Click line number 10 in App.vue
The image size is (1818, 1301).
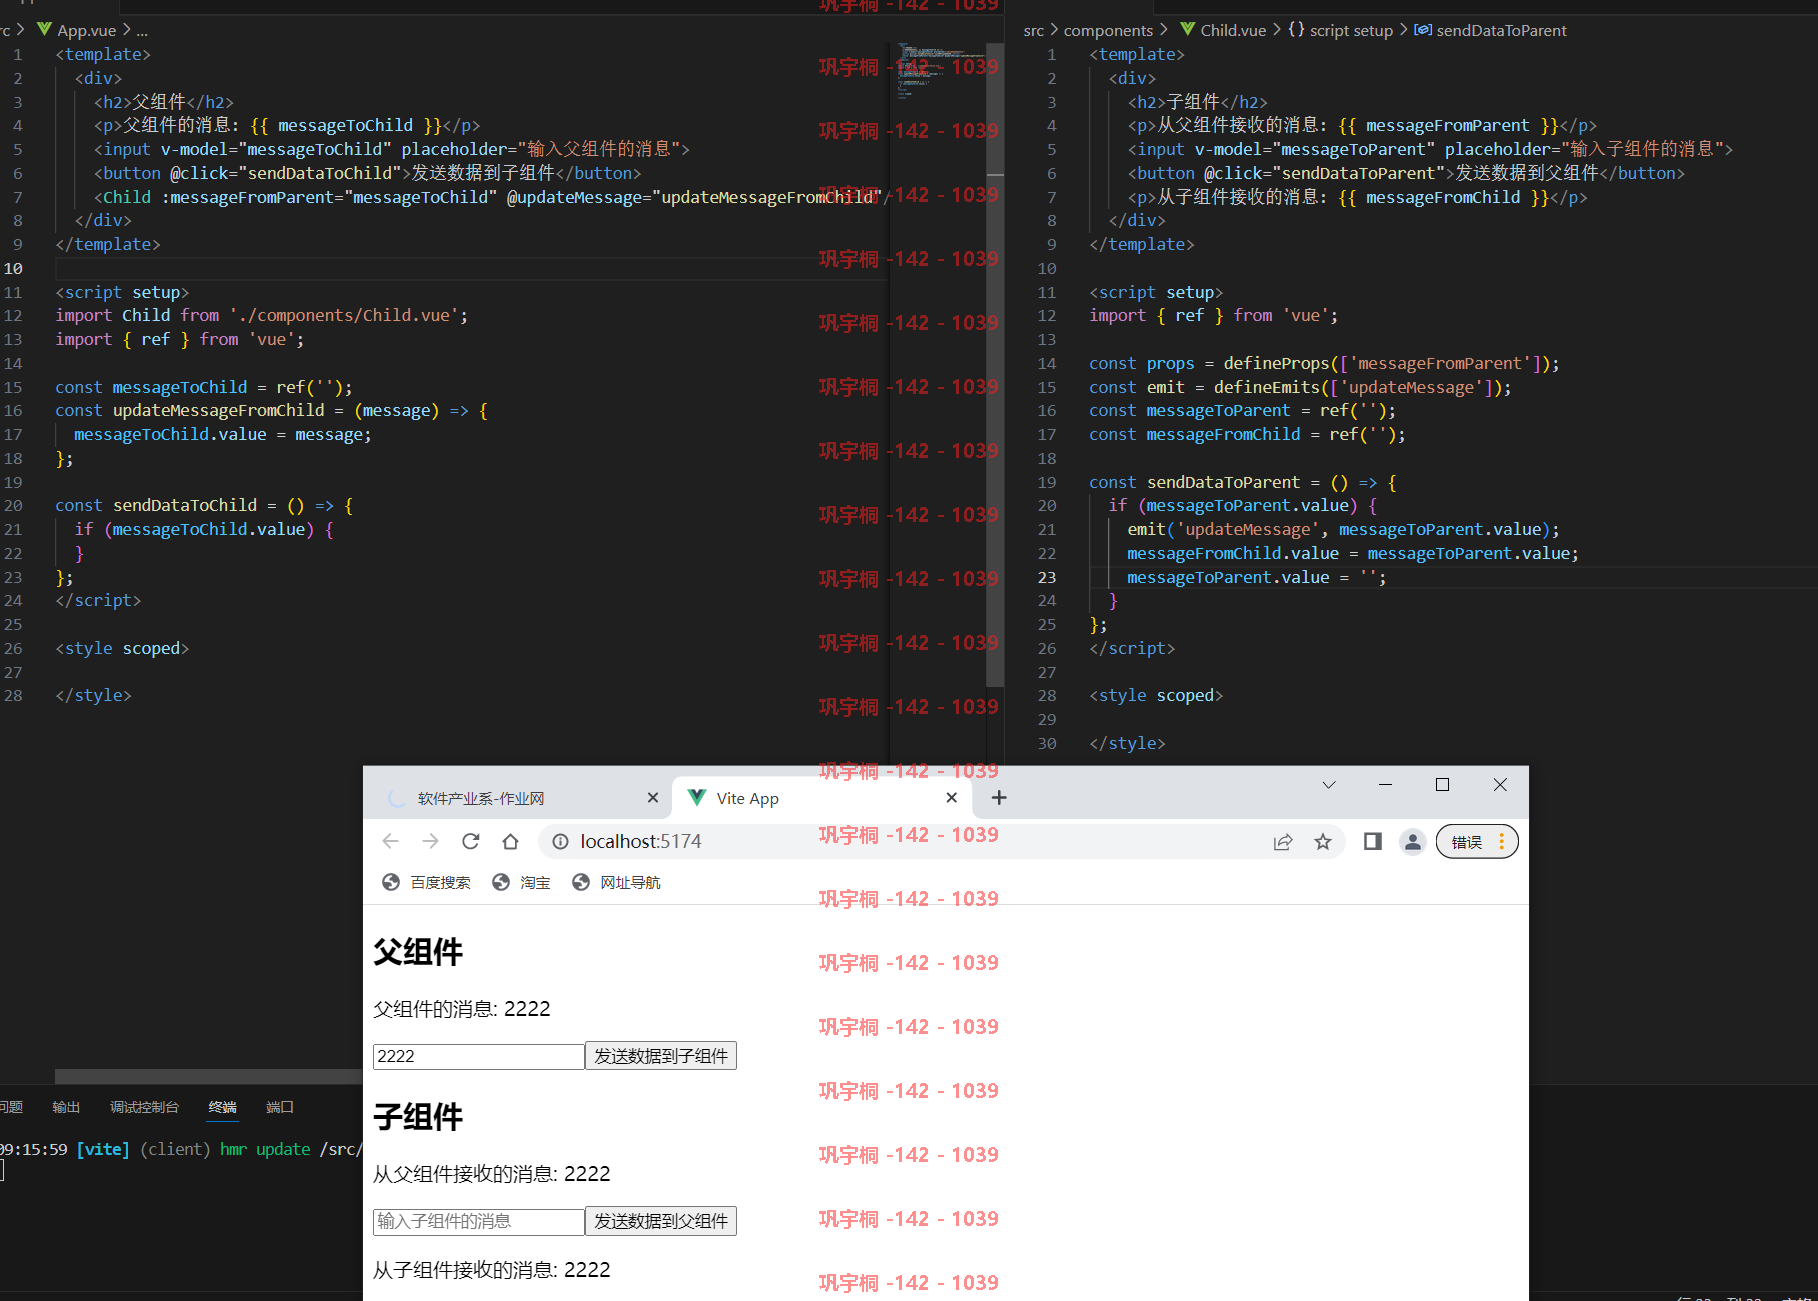click(x=14, y=268)
